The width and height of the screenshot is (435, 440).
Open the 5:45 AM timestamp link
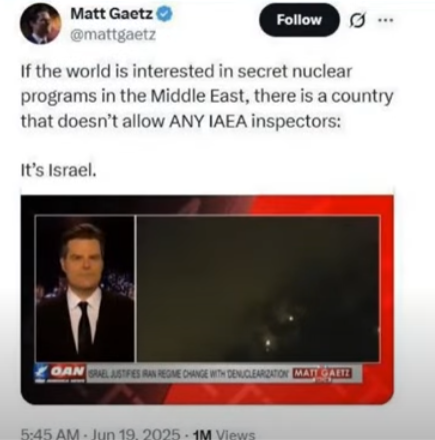[50, 434]
